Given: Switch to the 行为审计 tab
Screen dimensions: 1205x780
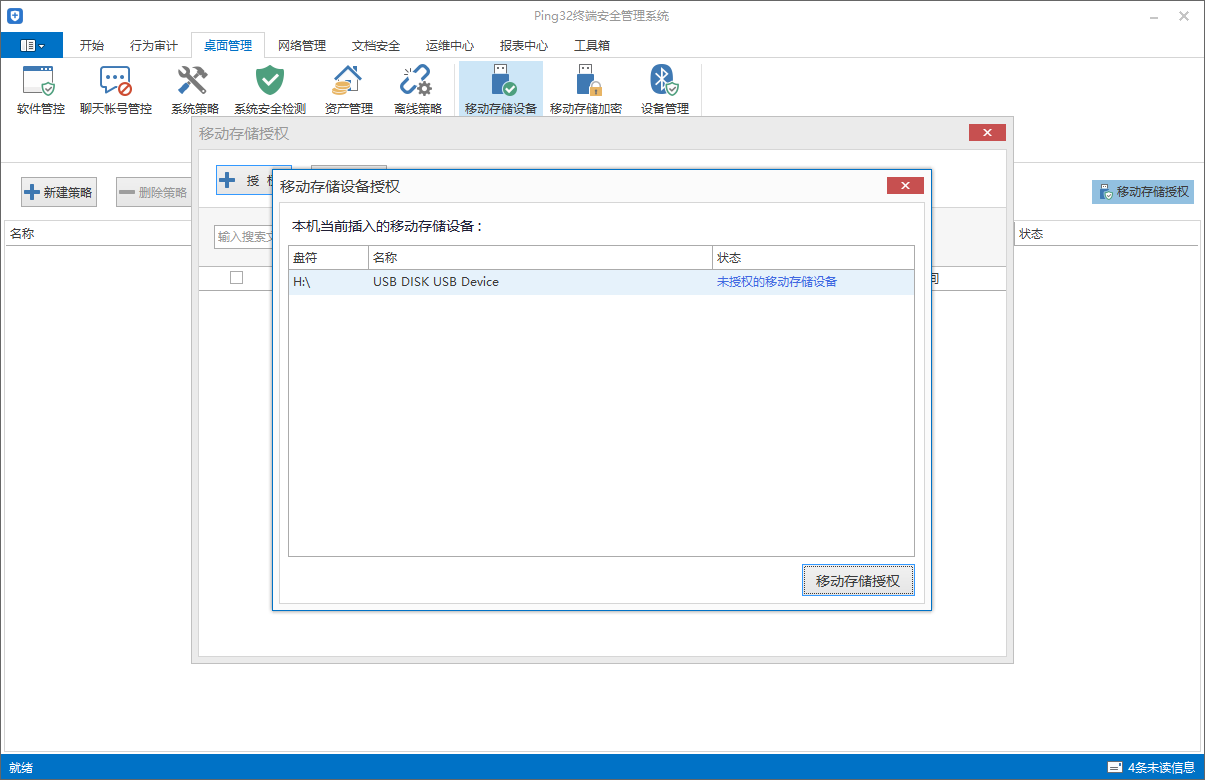Looking at the screenshot, I should click(x=154, y=46).
